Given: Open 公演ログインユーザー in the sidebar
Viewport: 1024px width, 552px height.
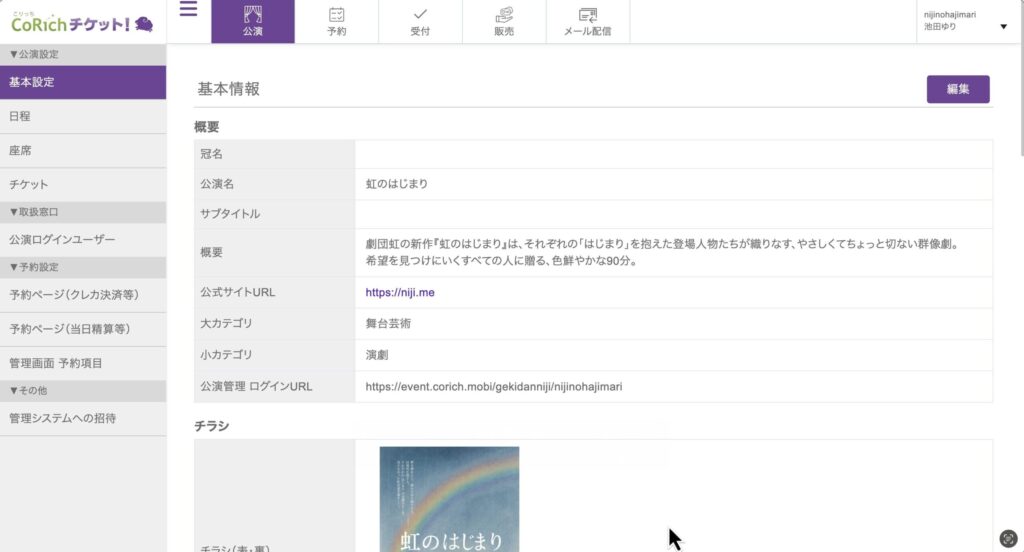Looking at the screenshot, I should [x=62, y=240].
